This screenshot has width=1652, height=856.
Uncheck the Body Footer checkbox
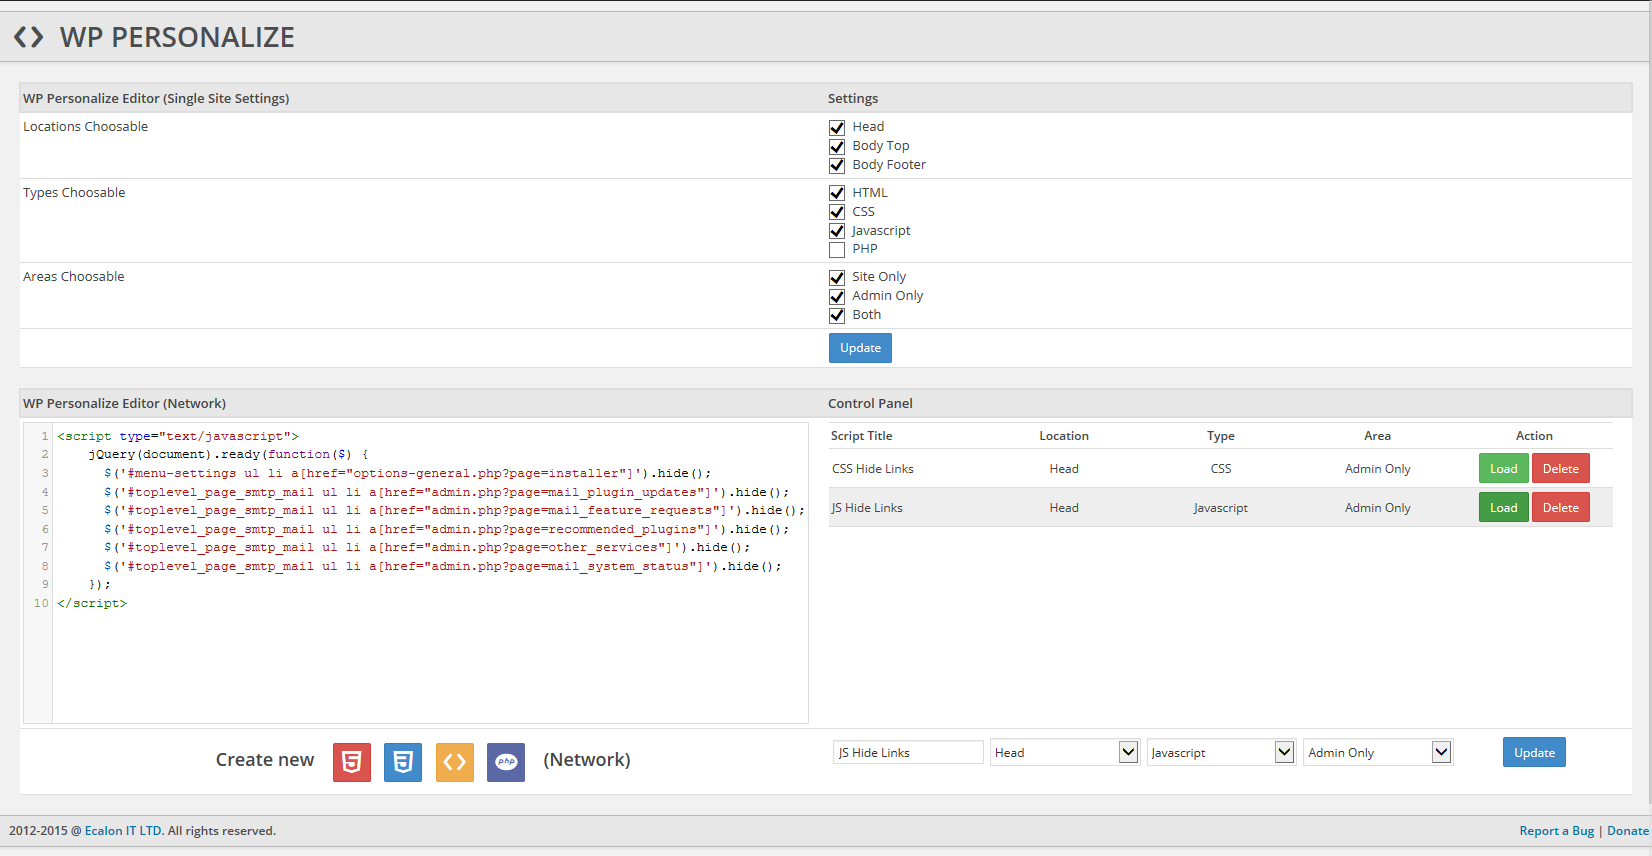tap(837, 165)
